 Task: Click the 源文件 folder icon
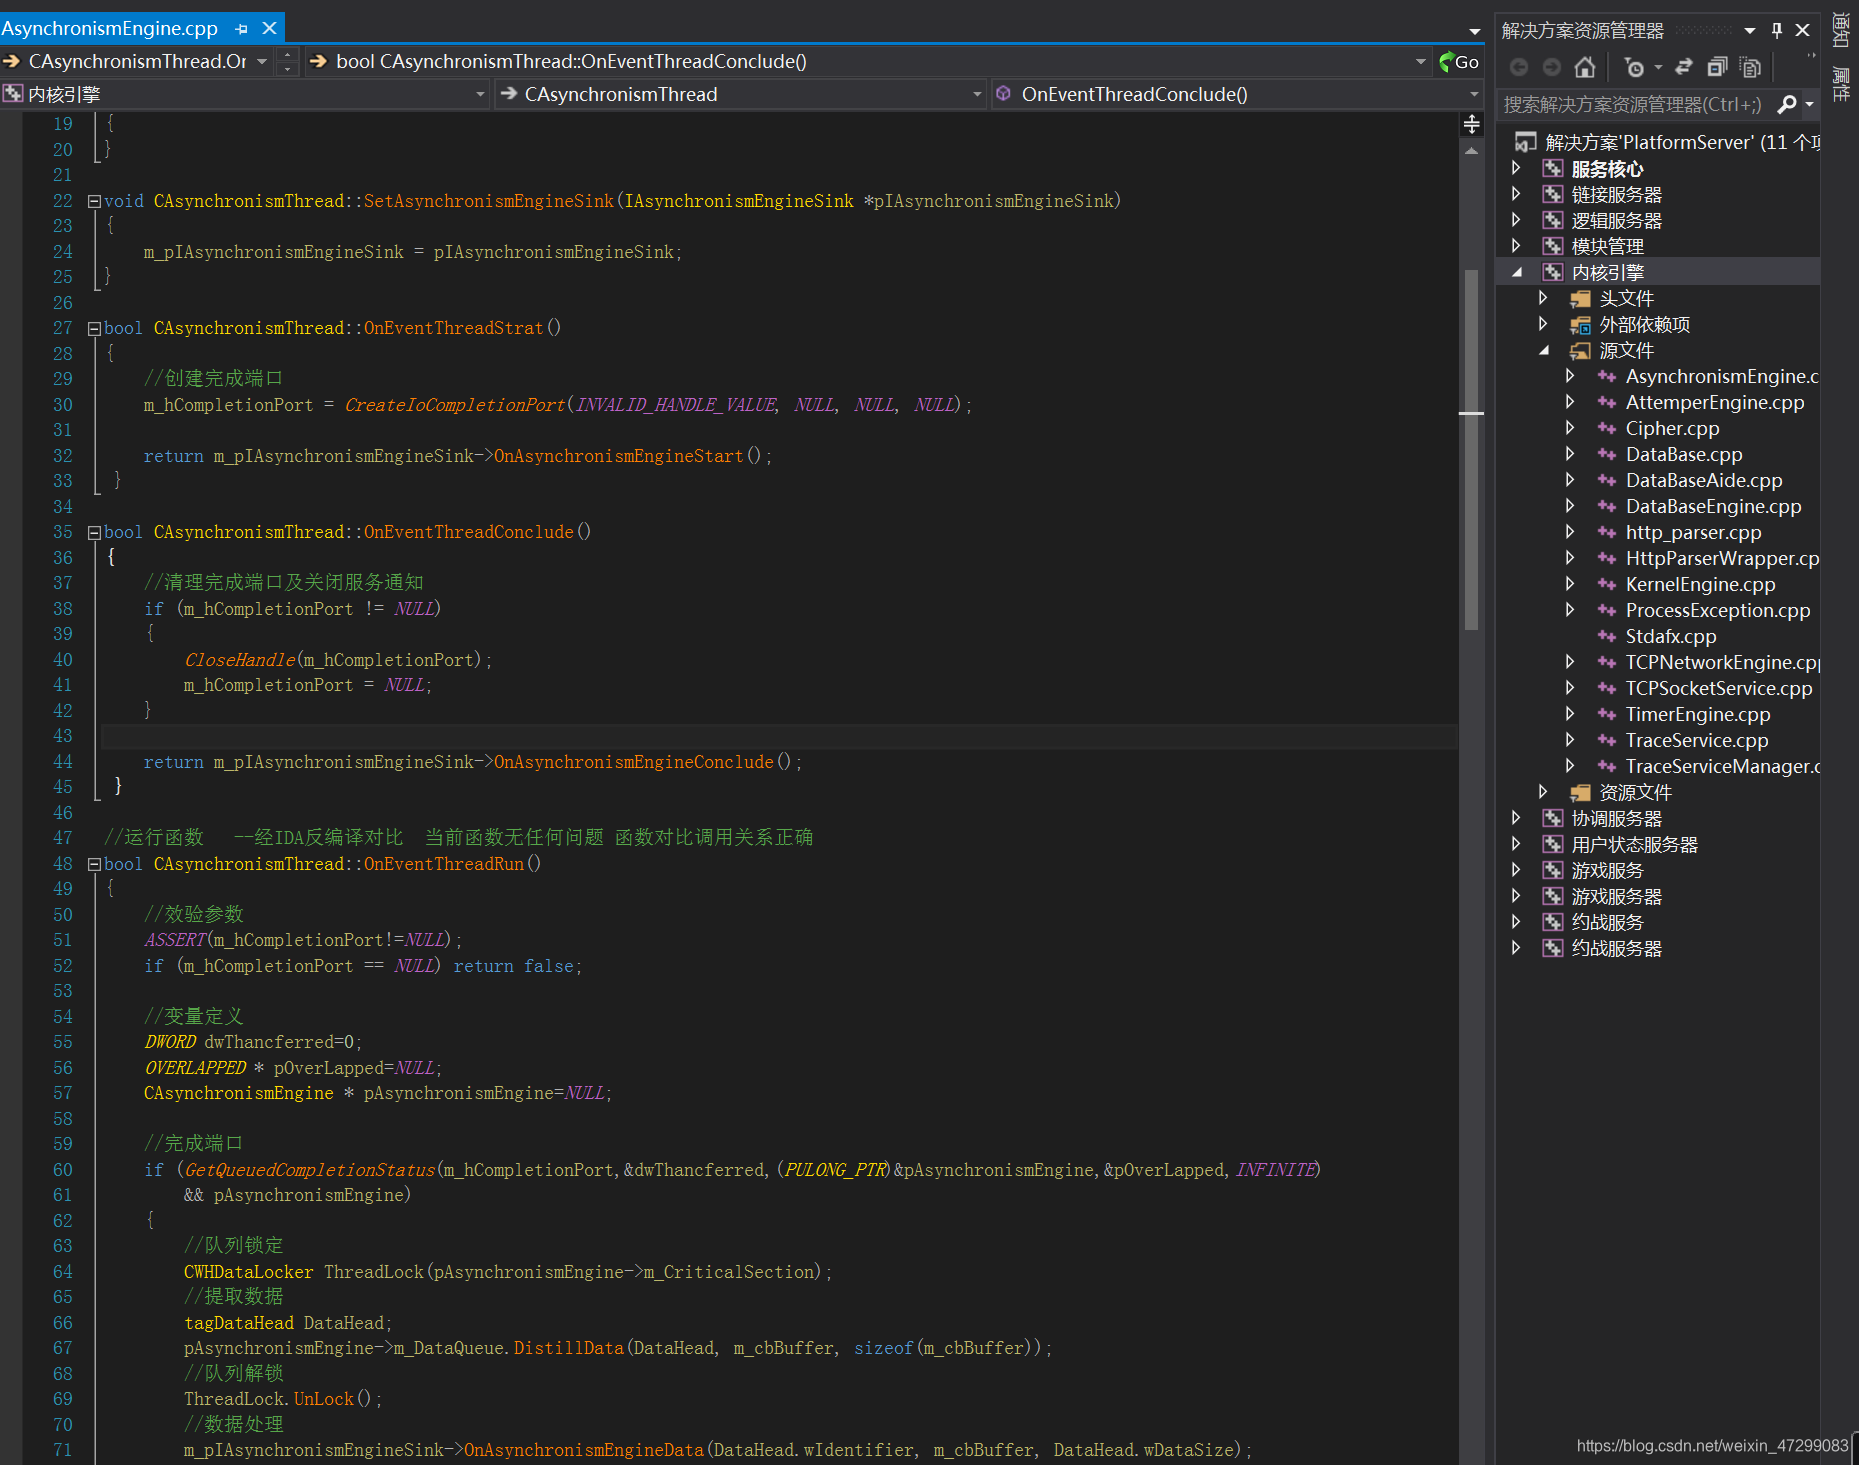tap(1580, 350)
